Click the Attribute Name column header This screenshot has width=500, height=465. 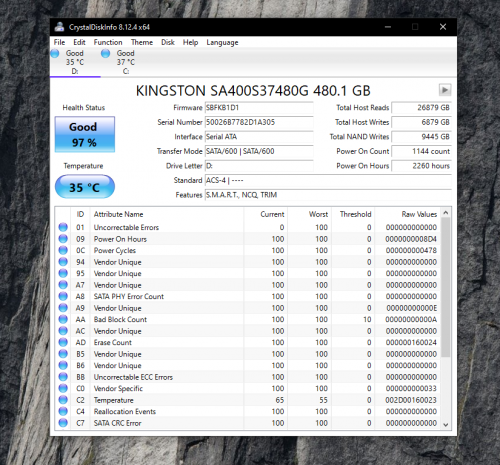(x=167, y=214)
